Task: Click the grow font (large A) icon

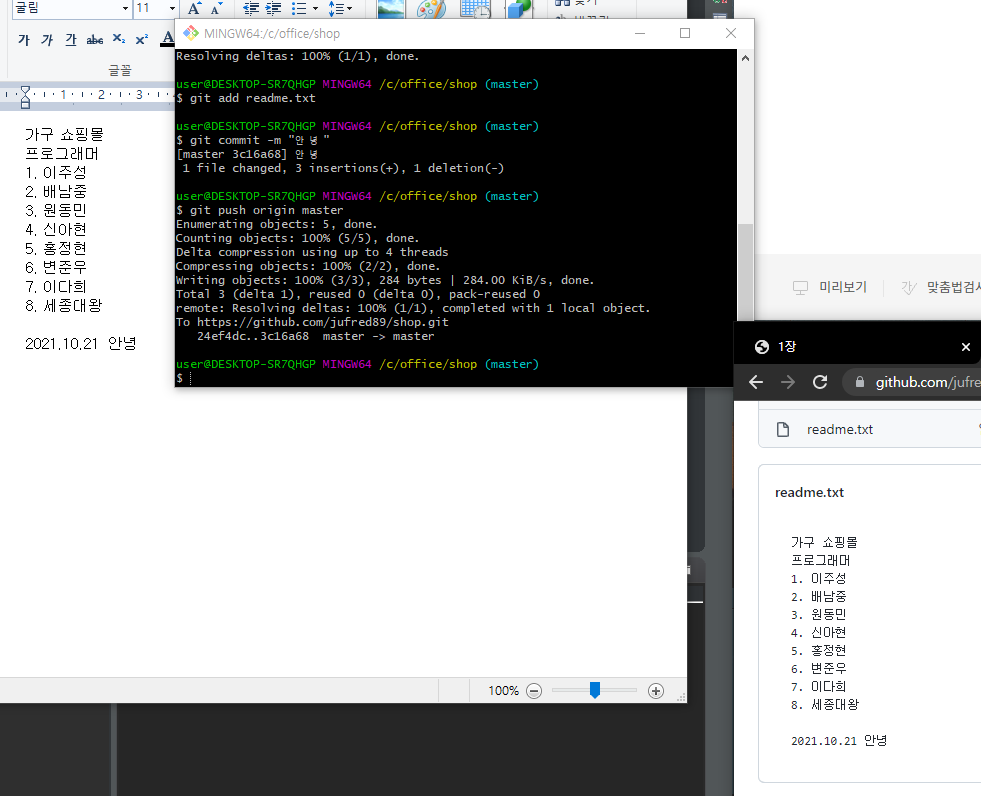Action: 195,8
